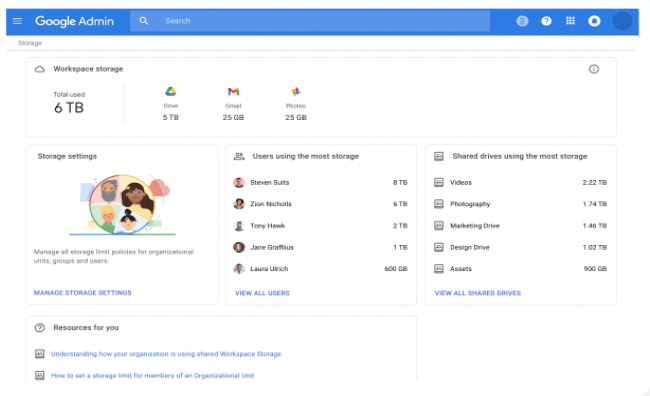Click the Videos shared drive icon

pyautogui.click(x=439, y=182)
